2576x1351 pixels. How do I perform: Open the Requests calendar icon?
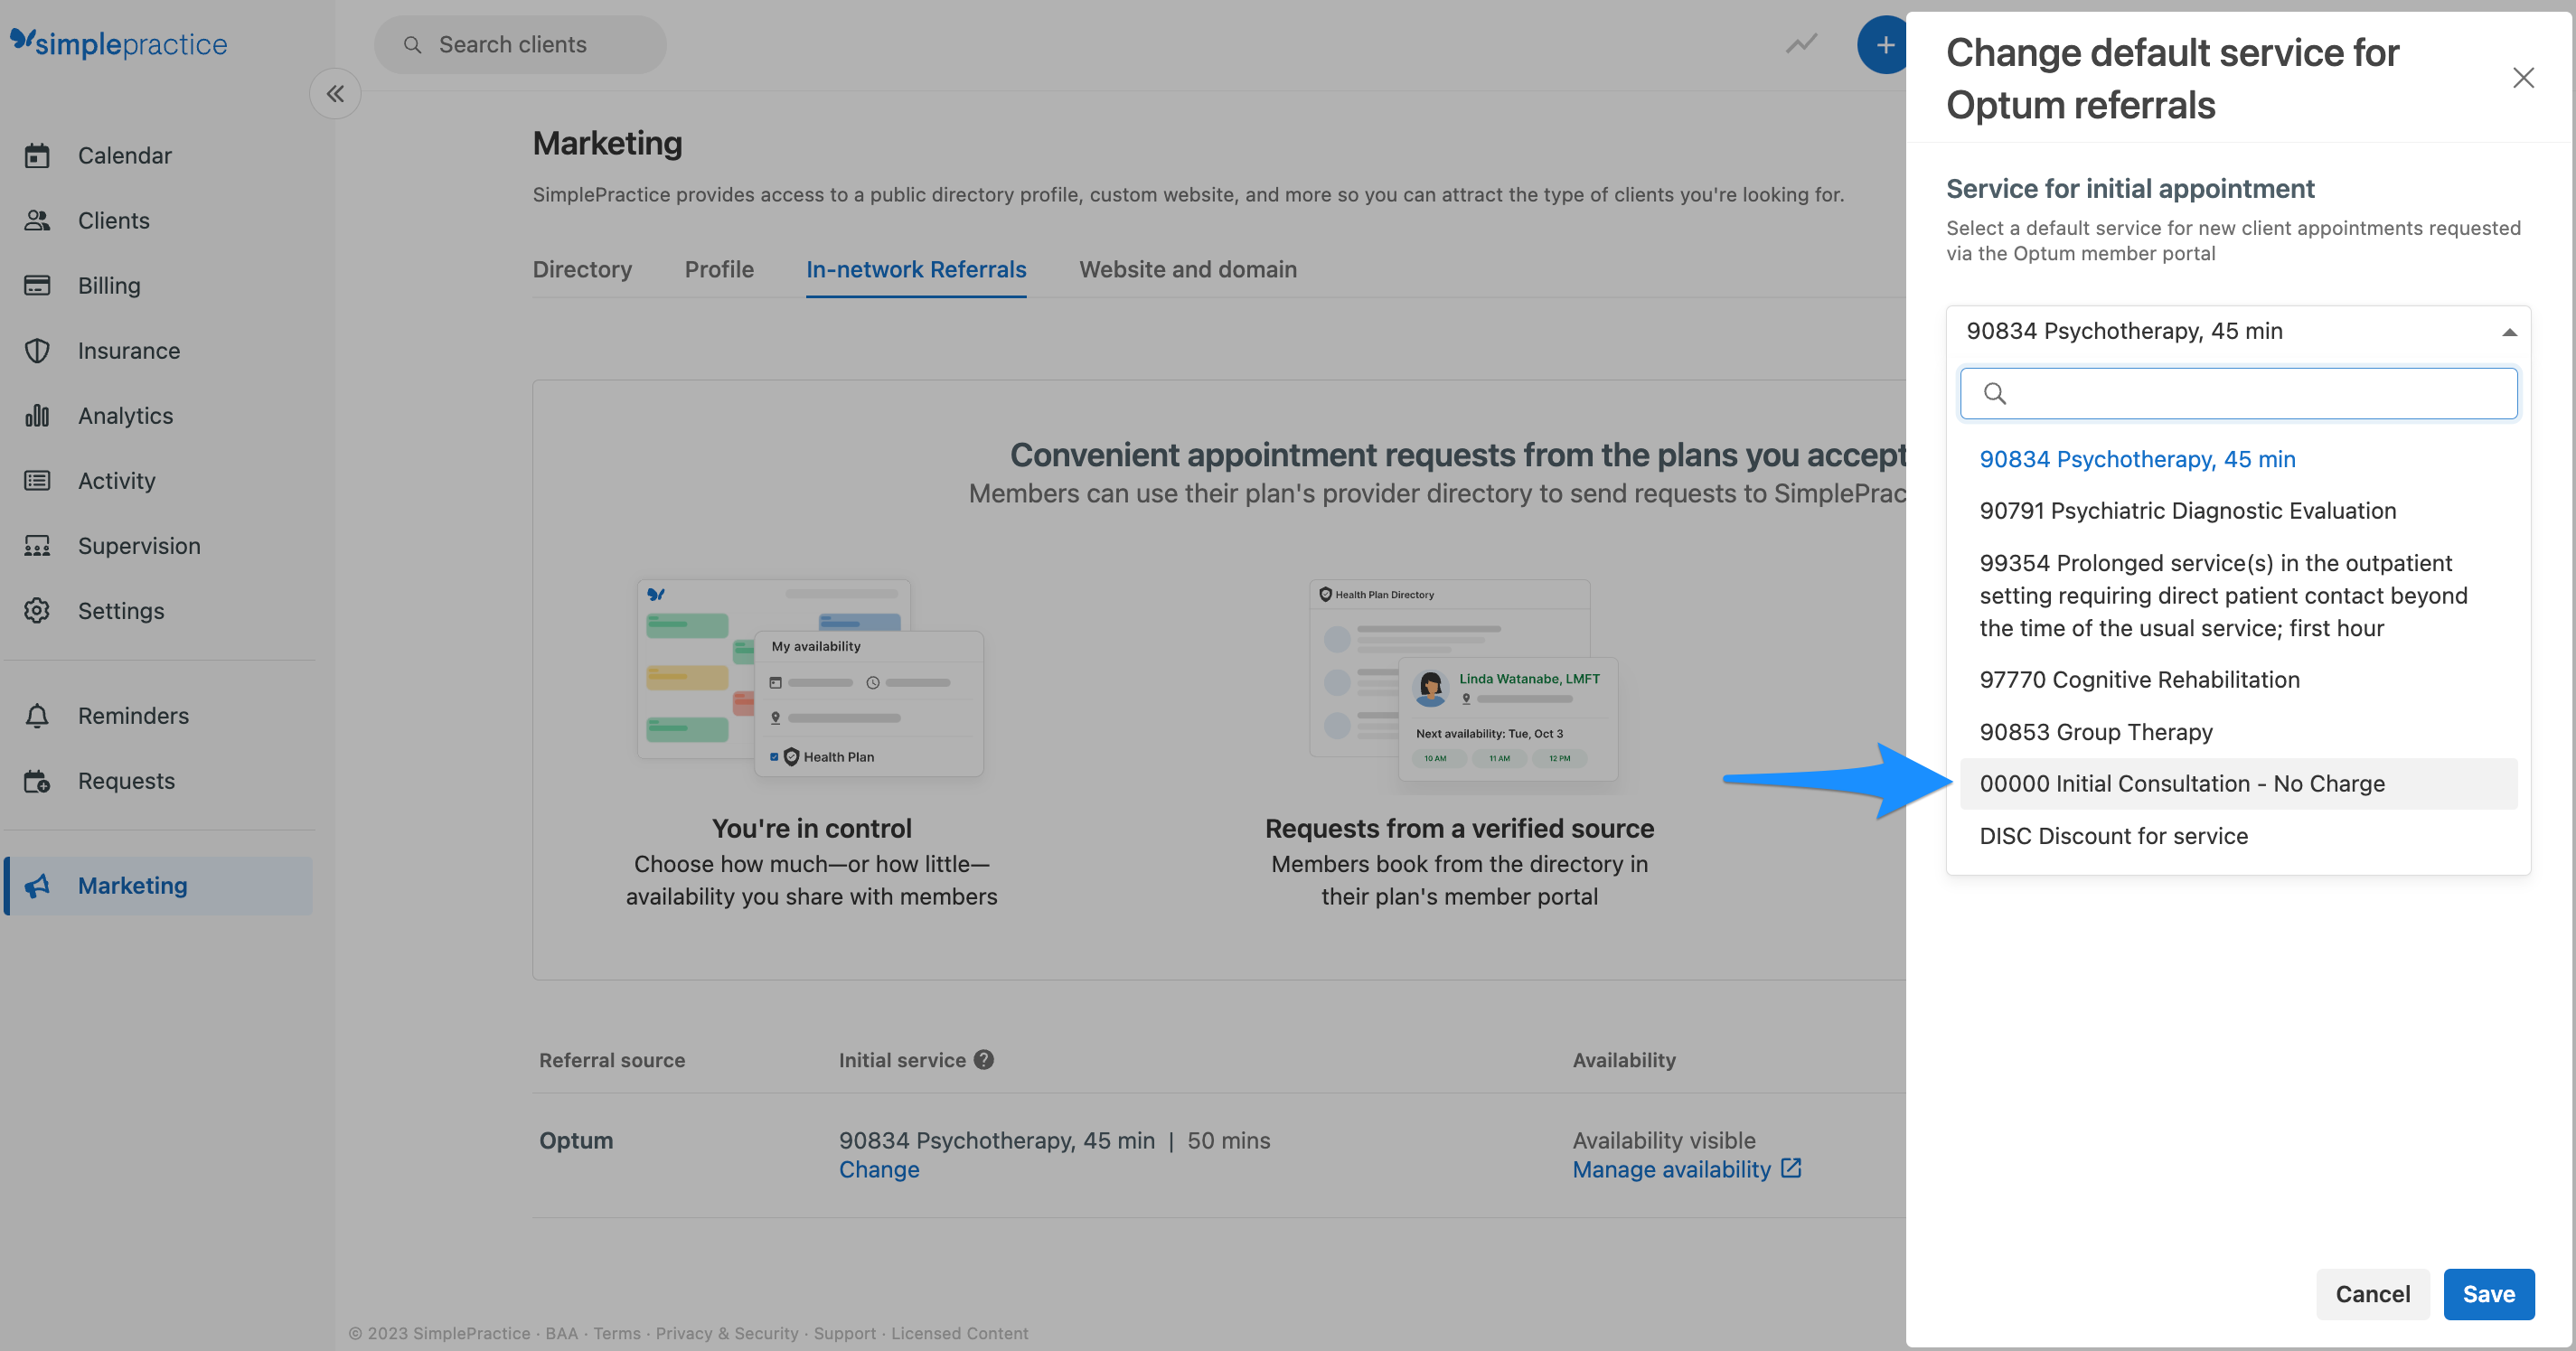pyautogui.click(x=37, y=781)
